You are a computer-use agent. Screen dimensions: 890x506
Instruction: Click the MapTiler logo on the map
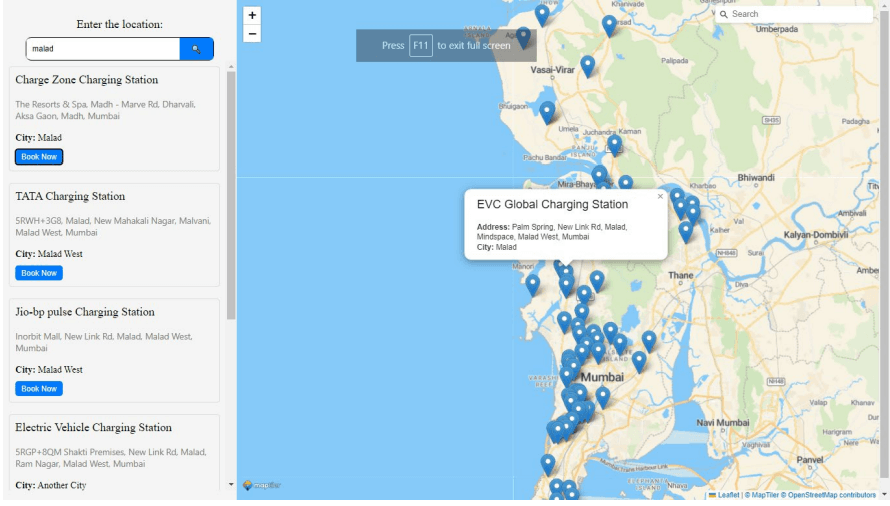tap(262, 486)
